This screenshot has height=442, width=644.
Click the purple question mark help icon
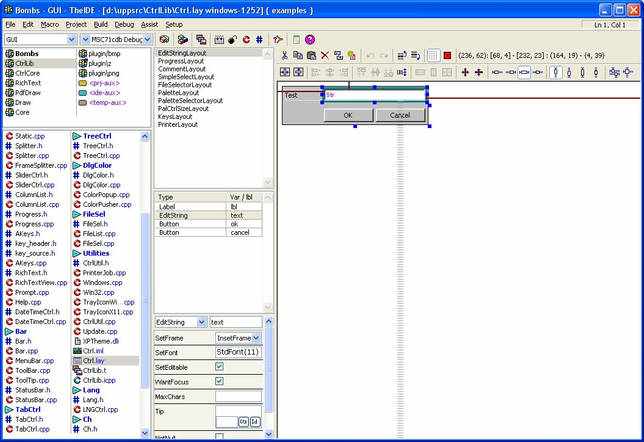pos(310,39)
